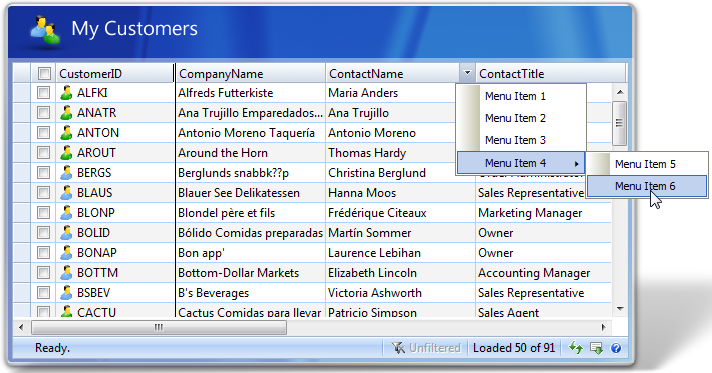Expand Menu Item 4 submenu arrow
The height and width of the screenshot is (373, 712).
coord(576,164)
